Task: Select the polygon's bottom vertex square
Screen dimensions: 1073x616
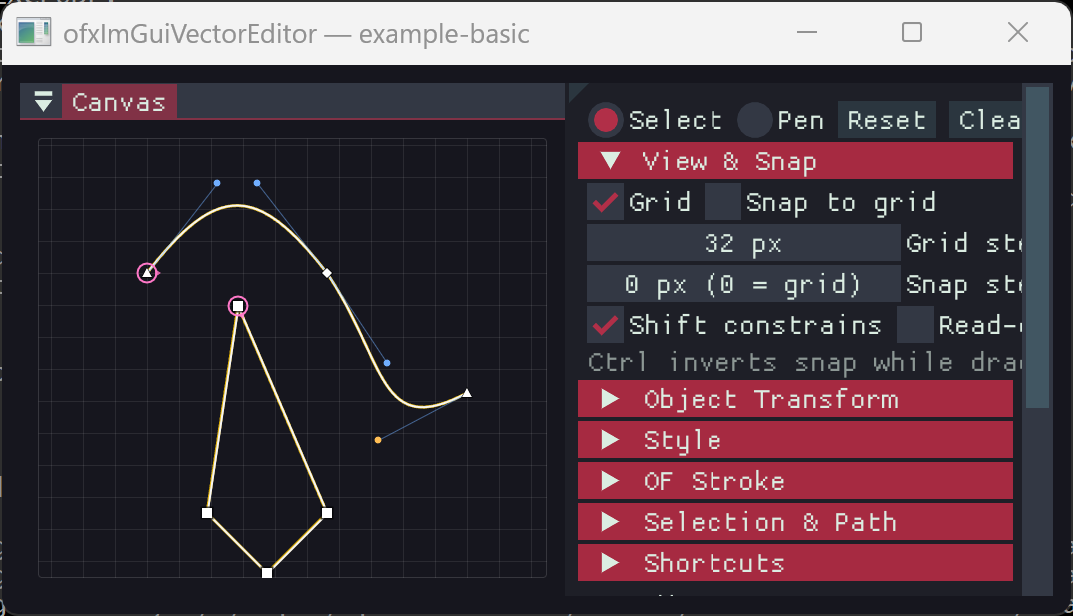Action: (267, 573)
